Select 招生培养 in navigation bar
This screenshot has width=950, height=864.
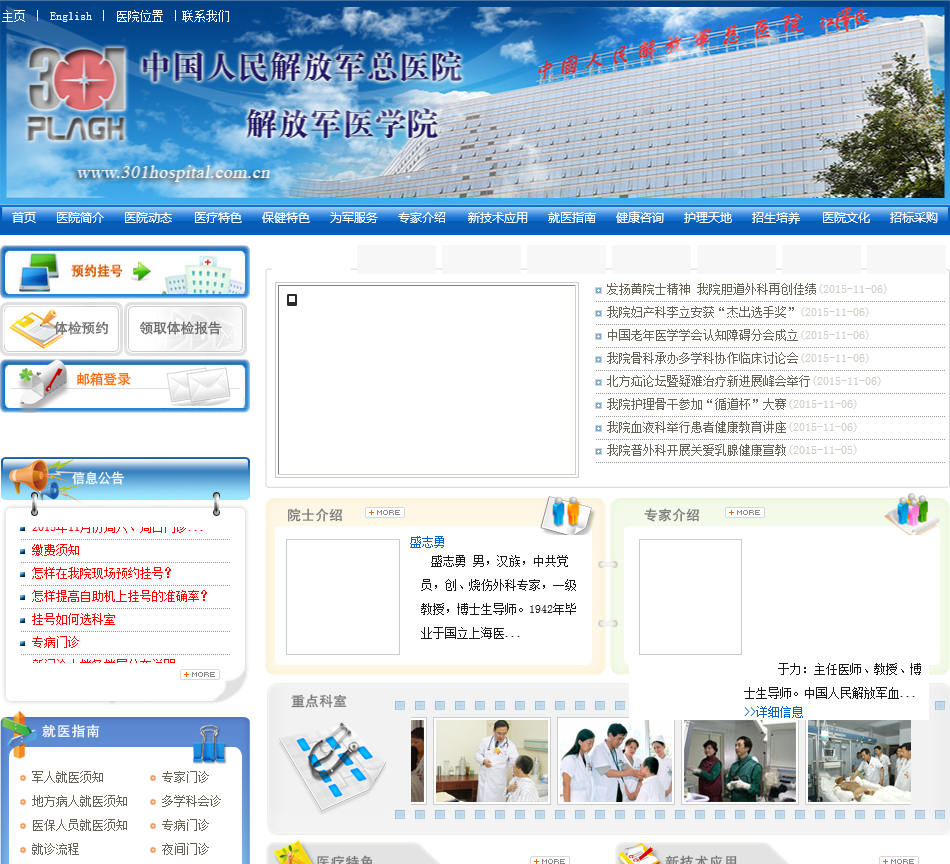click(776, 218)
